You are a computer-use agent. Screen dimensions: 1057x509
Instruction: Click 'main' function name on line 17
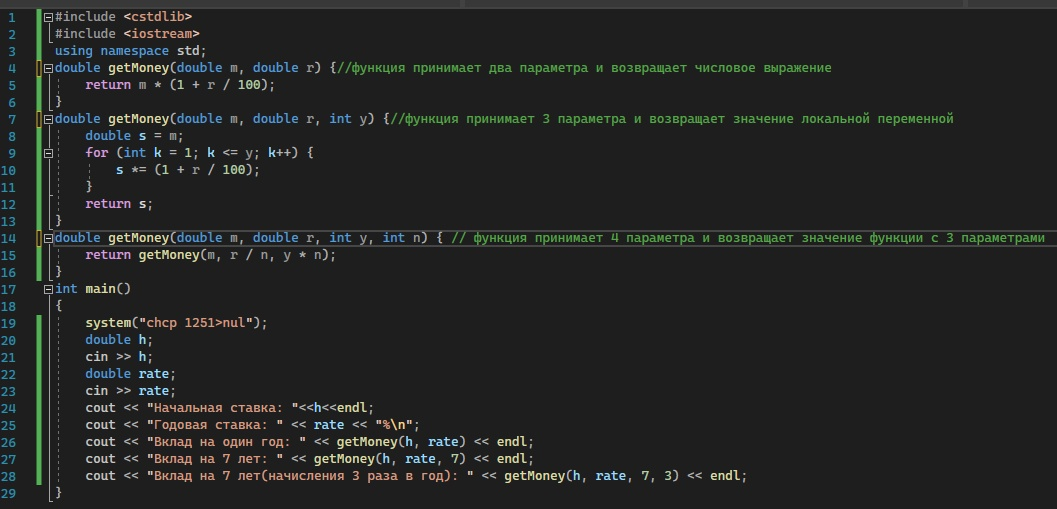point(100,289)
